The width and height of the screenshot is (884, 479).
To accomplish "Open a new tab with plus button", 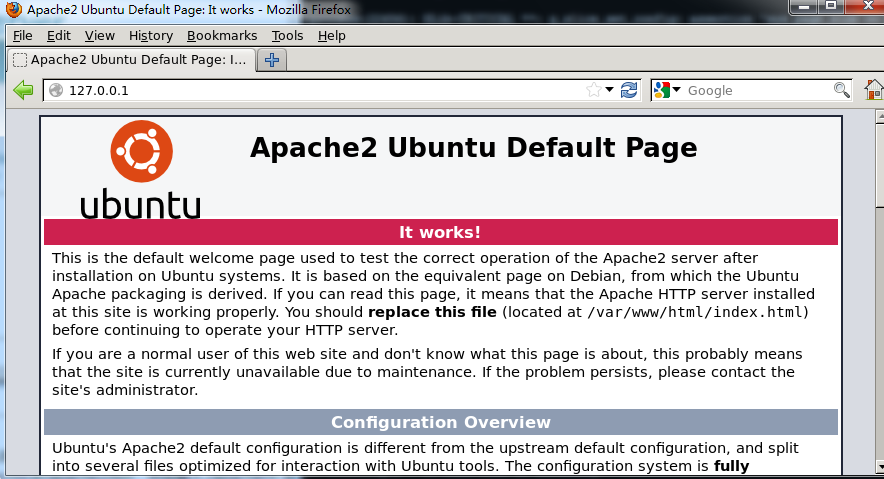I will pyautogui.click(x=272, y=60).
